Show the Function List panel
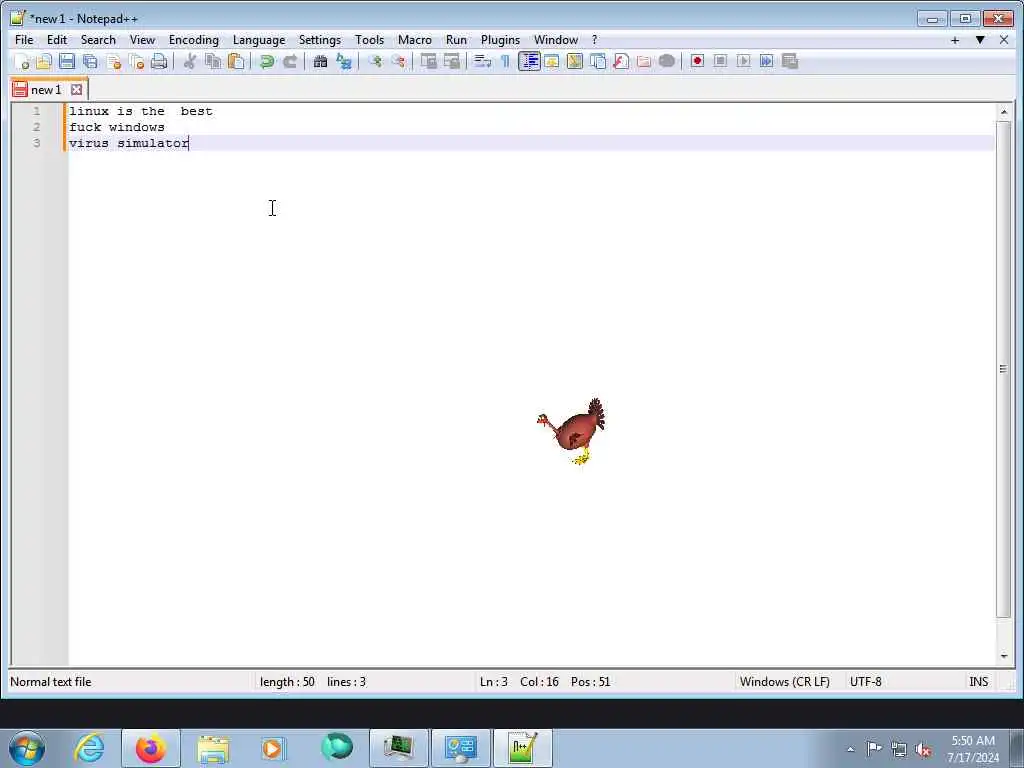This screenshot has width=1024, height=768. coord(621,61)
